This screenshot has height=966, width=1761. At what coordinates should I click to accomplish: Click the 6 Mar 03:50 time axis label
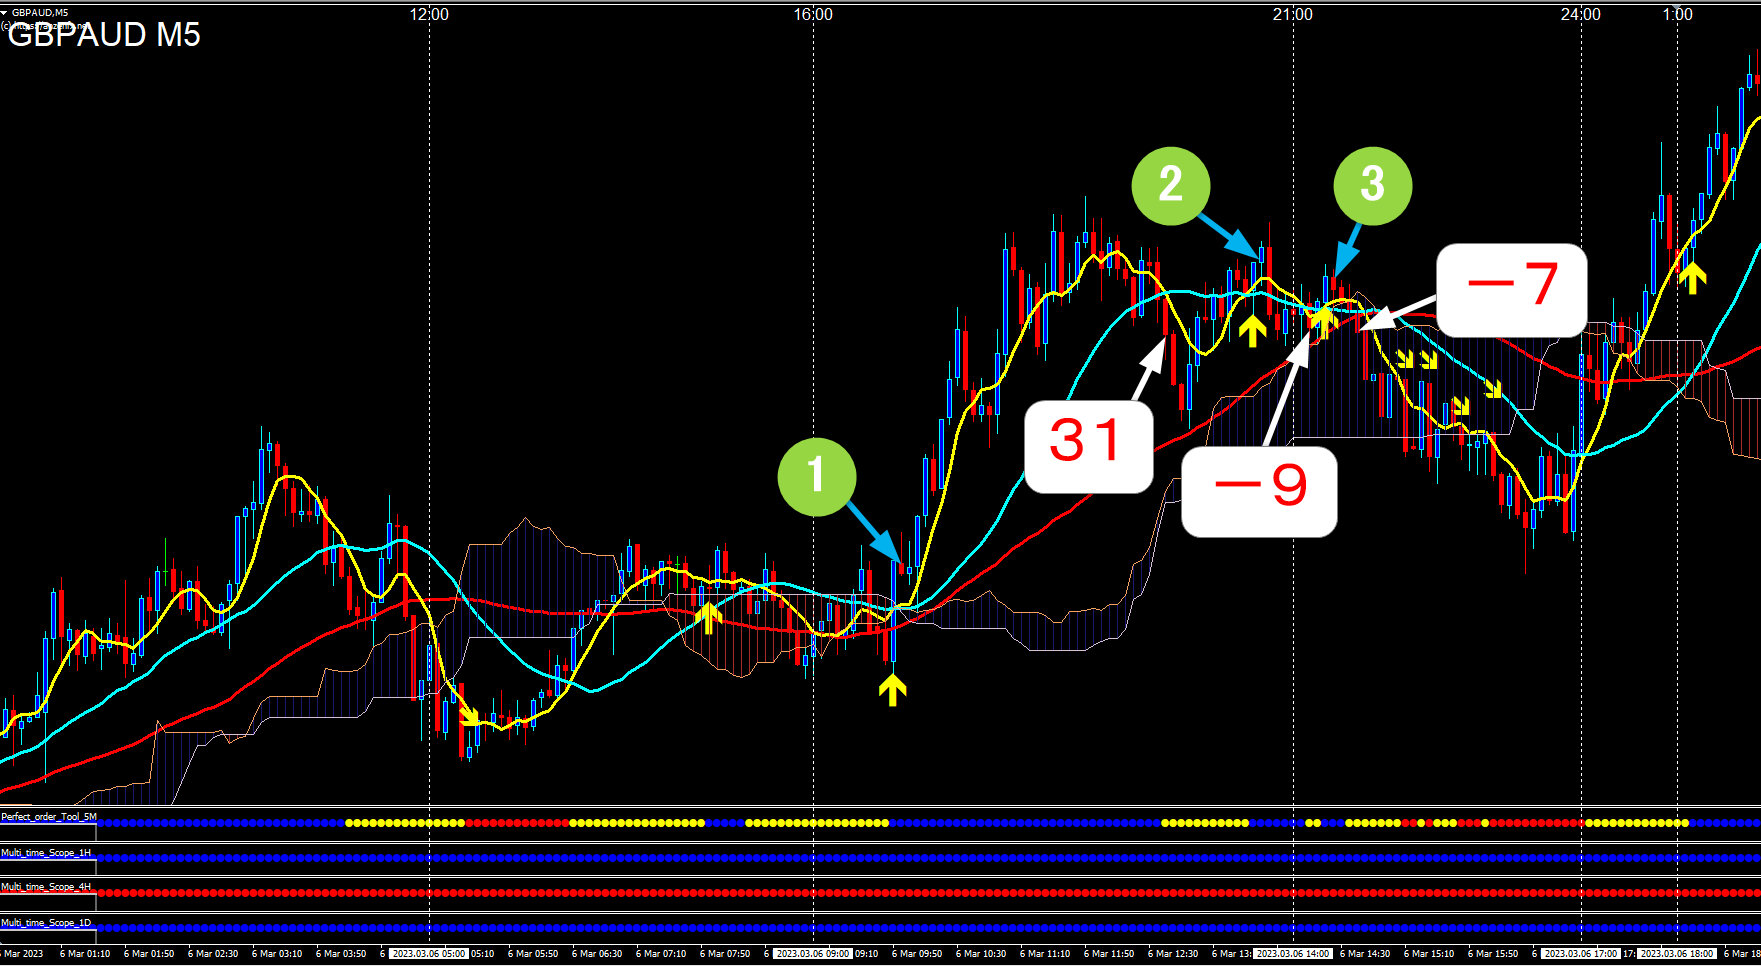(341, 954)
